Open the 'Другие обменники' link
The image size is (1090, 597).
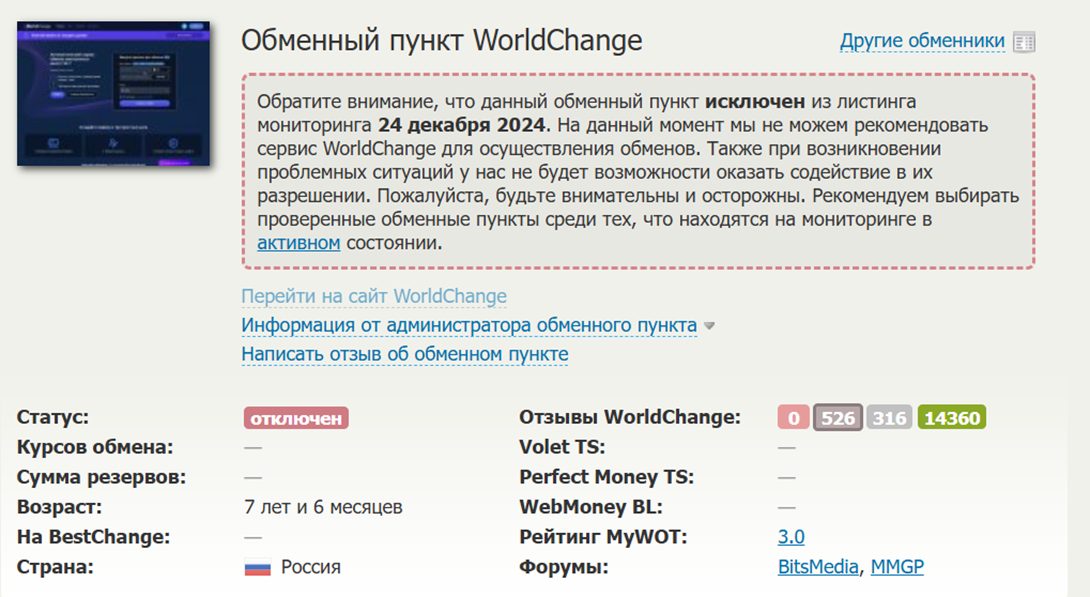pos(922,41)
